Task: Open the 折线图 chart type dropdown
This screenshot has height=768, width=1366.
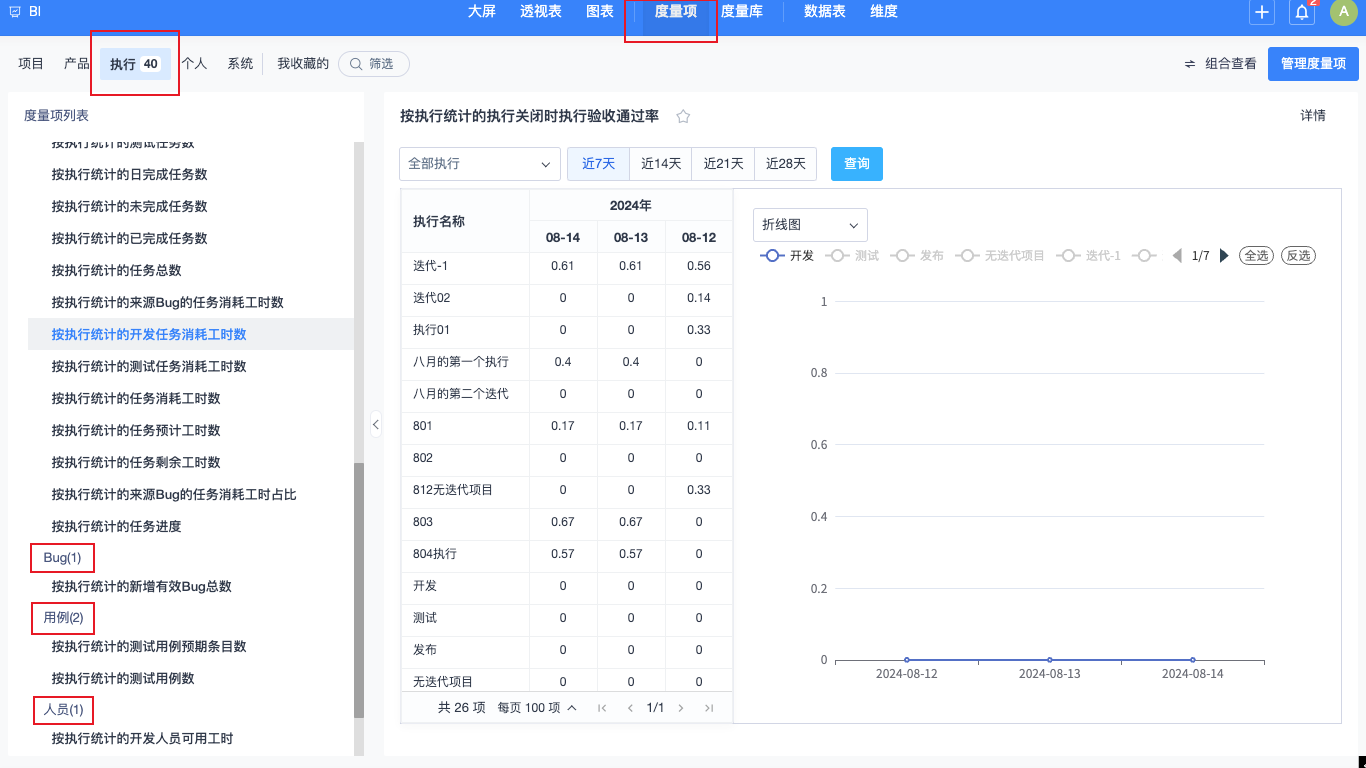Action: (810, 225)
